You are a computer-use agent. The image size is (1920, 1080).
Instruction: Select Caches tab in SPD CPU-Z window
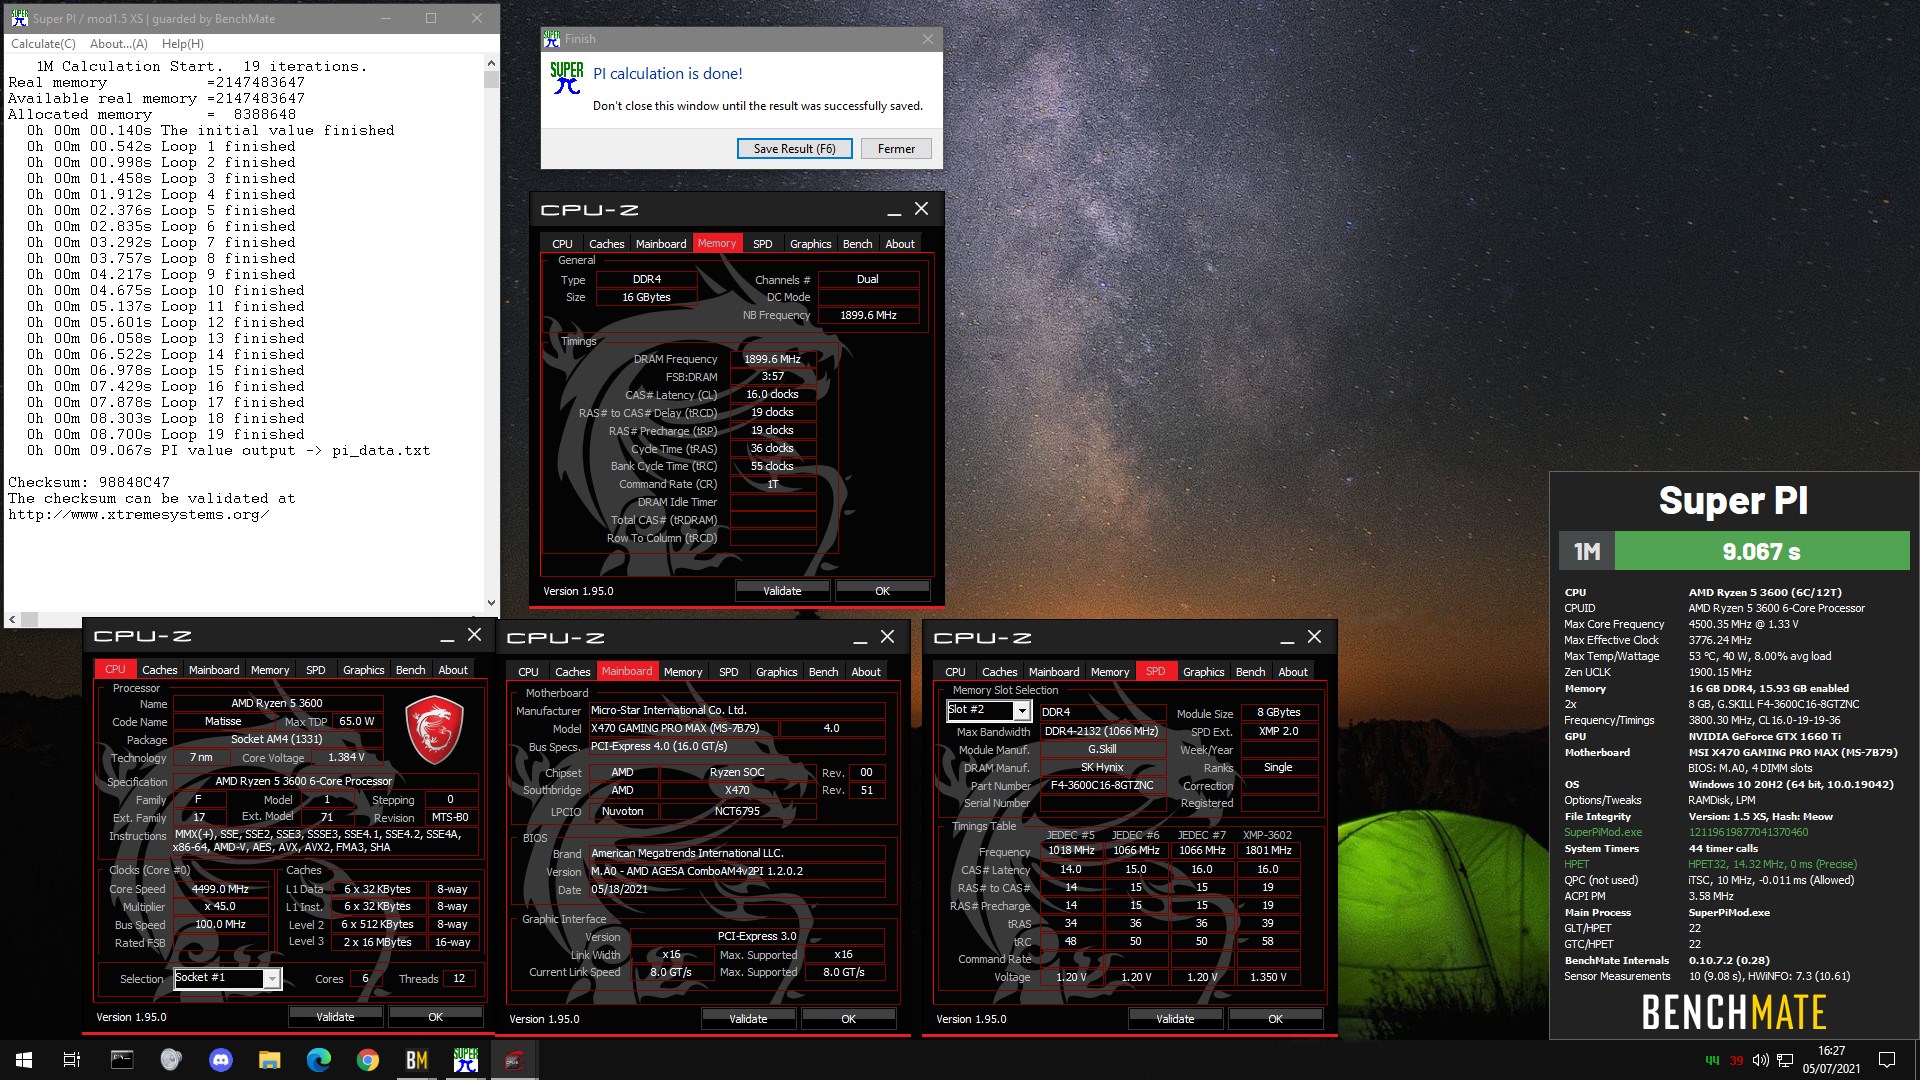[999, 672]
